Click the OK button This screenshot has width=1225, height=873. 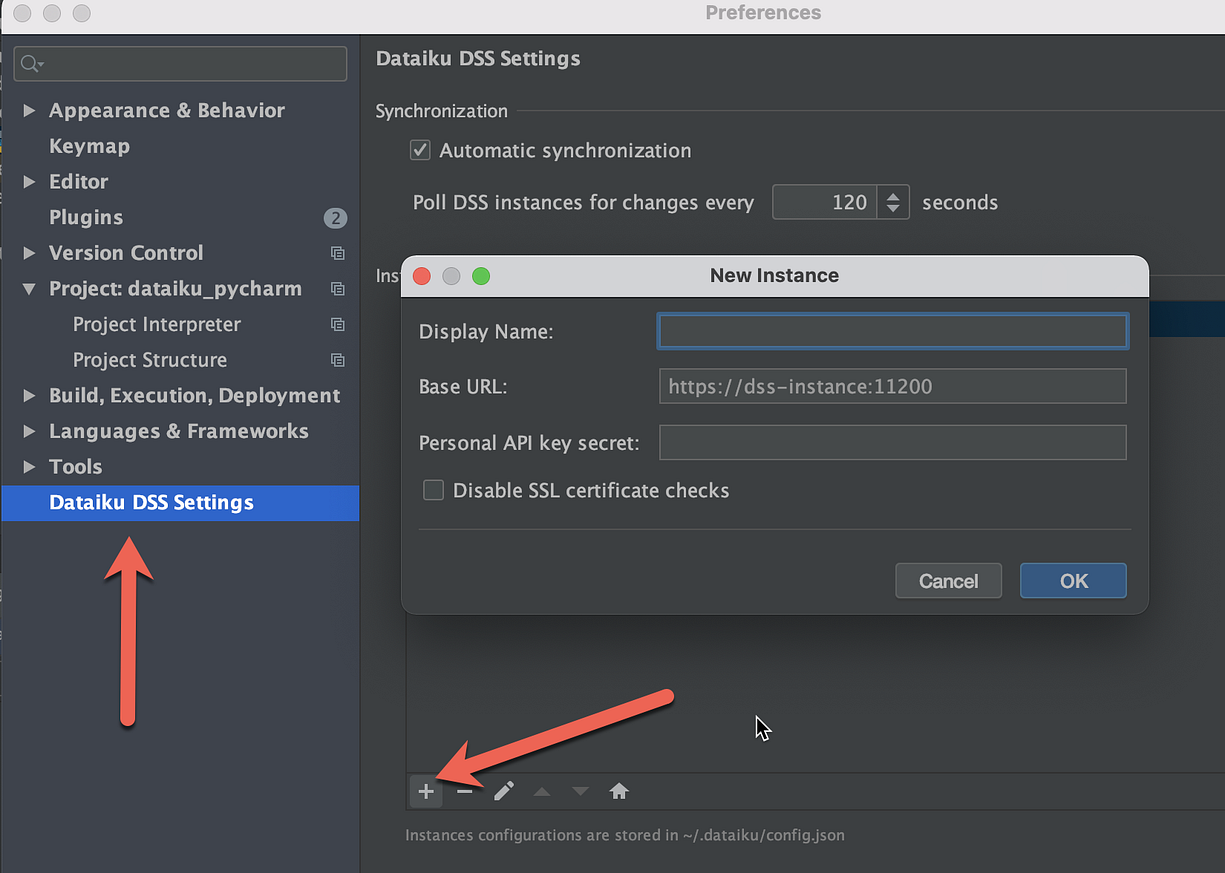[1072, 580]
